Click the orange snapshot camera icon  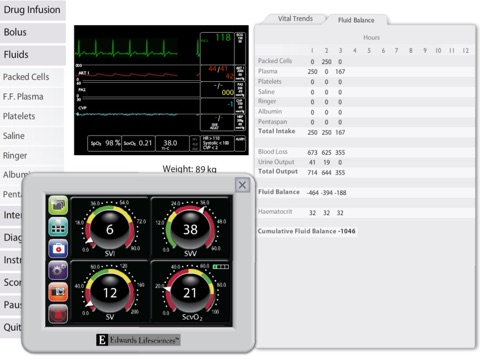(x=58, y=292)
